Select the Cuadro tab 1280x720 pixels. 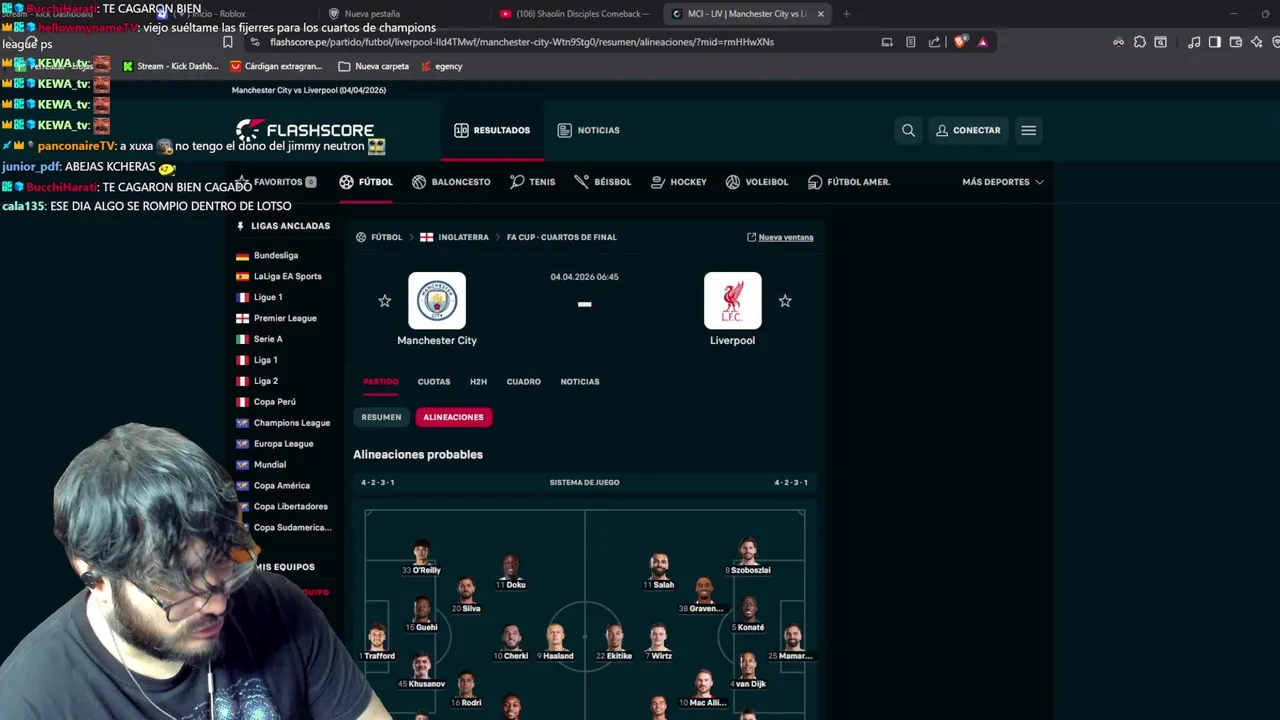coord(524,382)
